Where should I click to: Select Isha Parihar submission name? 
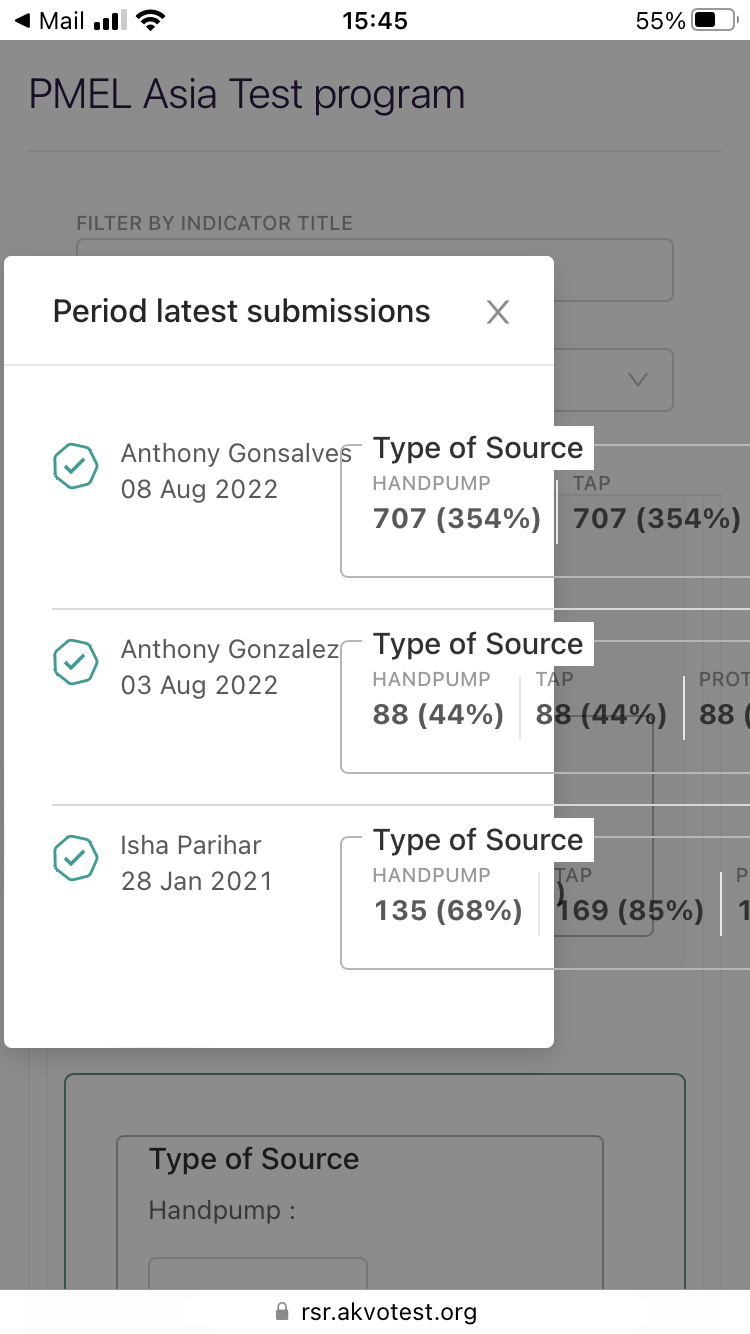191,846
